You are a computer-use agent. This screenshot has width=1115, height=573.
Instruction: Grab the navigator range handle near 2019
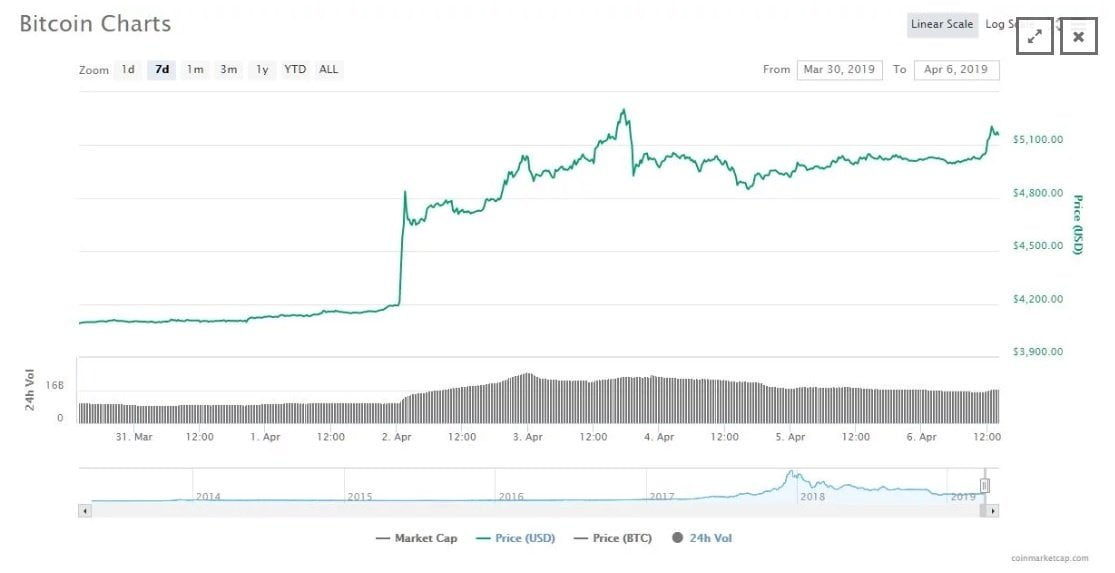985,486
